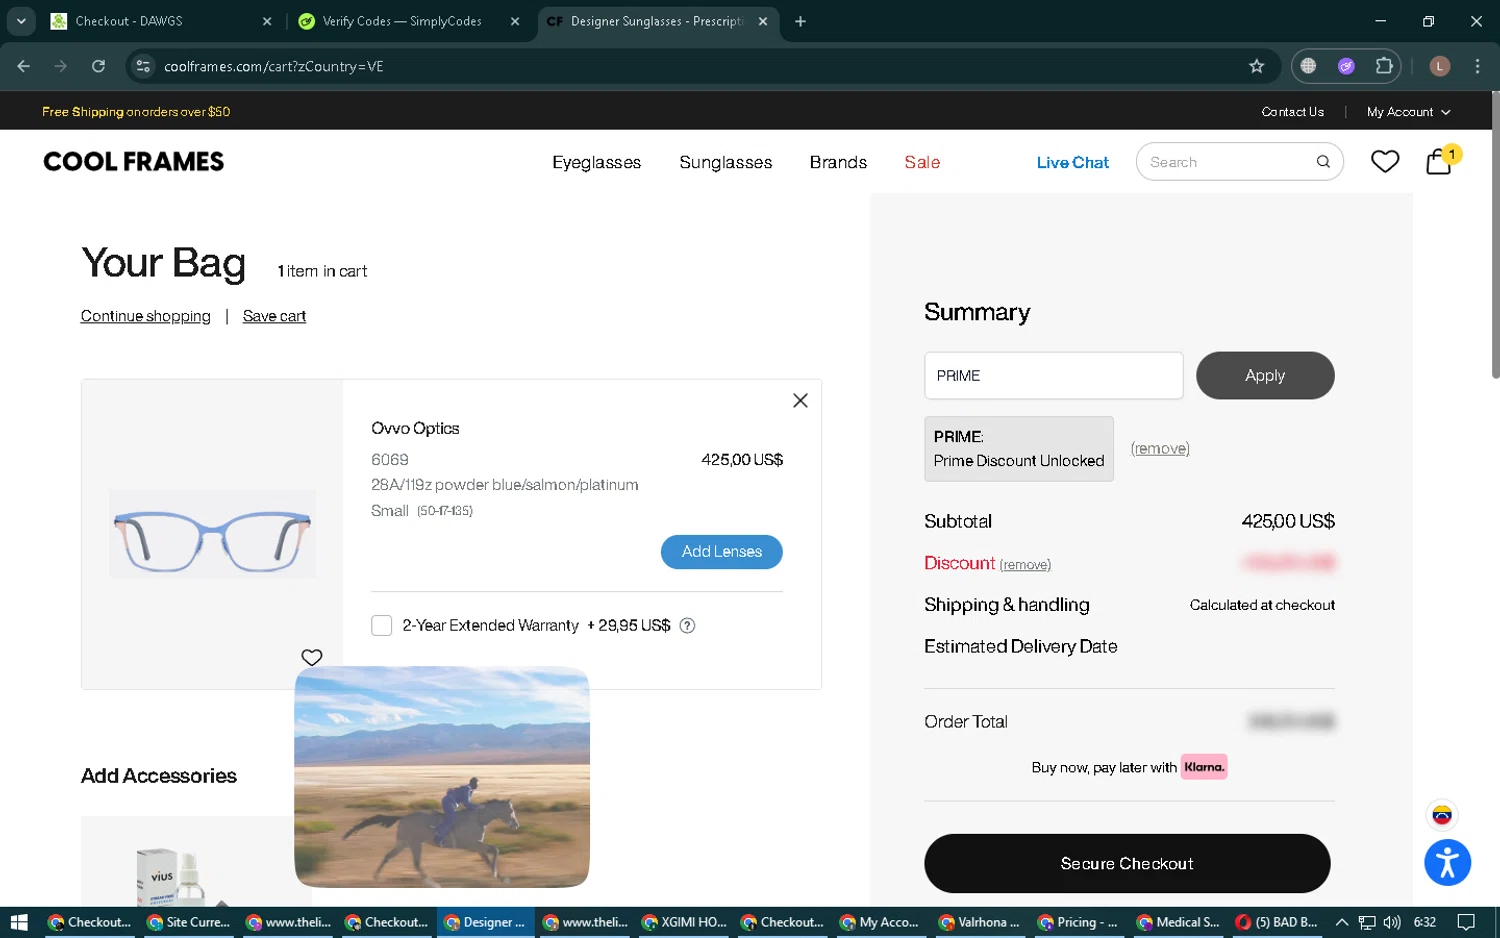Image resolution: width=1500 pixels, height=938 pixels.
Task: Click Continue shopping link
Action: pyautogui.click(x=146, y=316)
